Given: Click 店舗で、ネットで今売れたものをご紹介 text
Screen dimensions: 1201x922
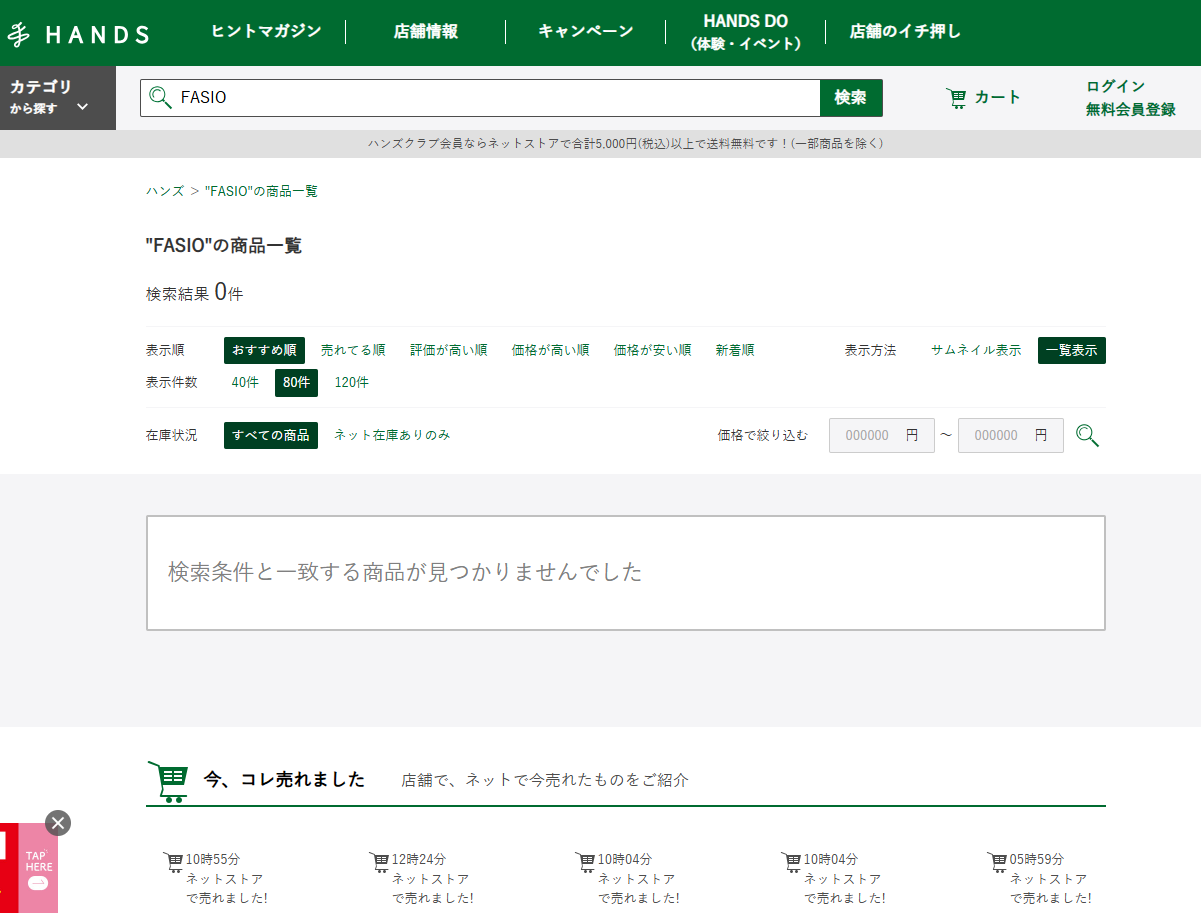Looking at the screenshot, I should point(545,781).
